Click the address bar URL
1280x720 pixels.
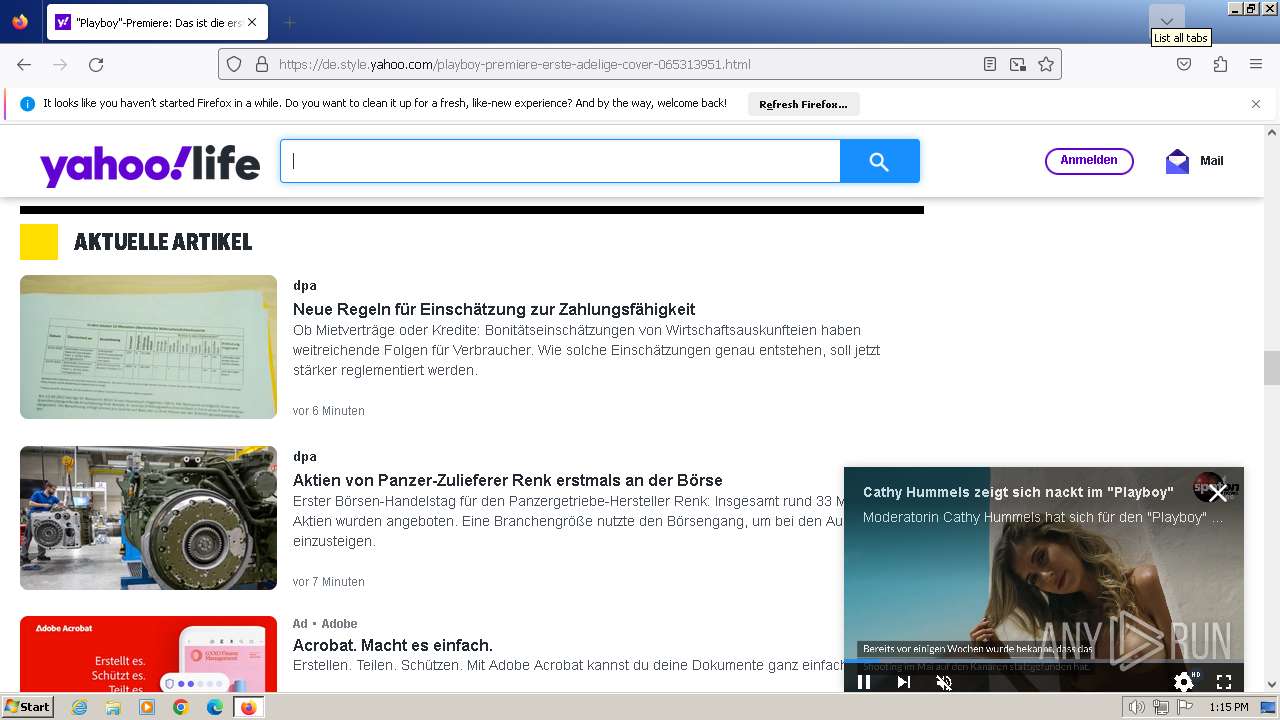tap(514, 64)
